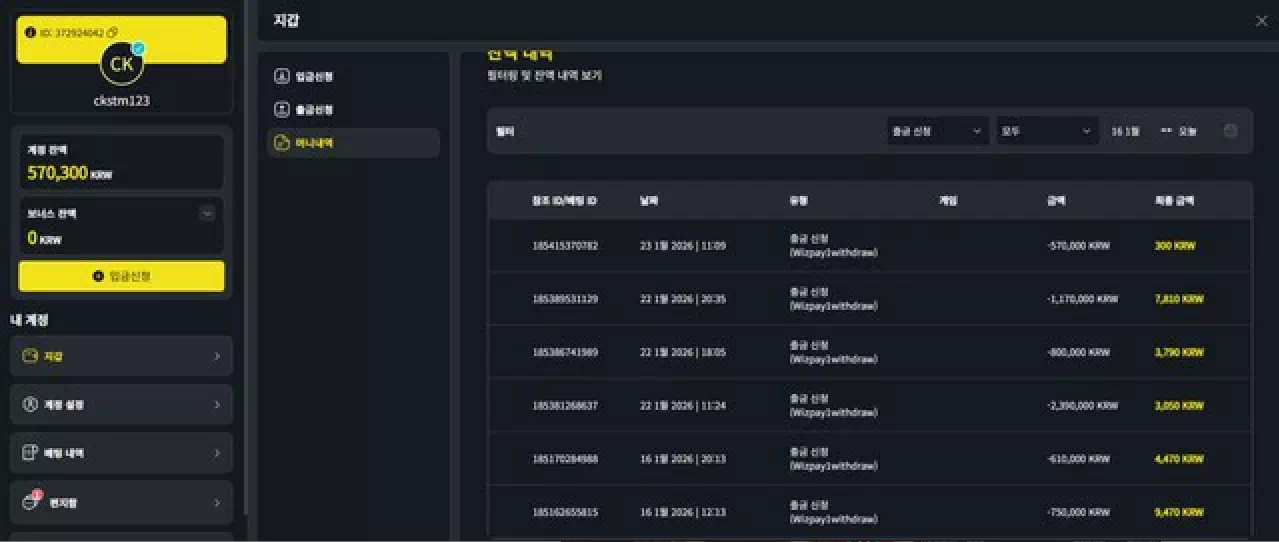This screenshot has height=542, width=1279.
Task: Expand the 계정 설정 chevron arrow
Action: click(217, 405)
